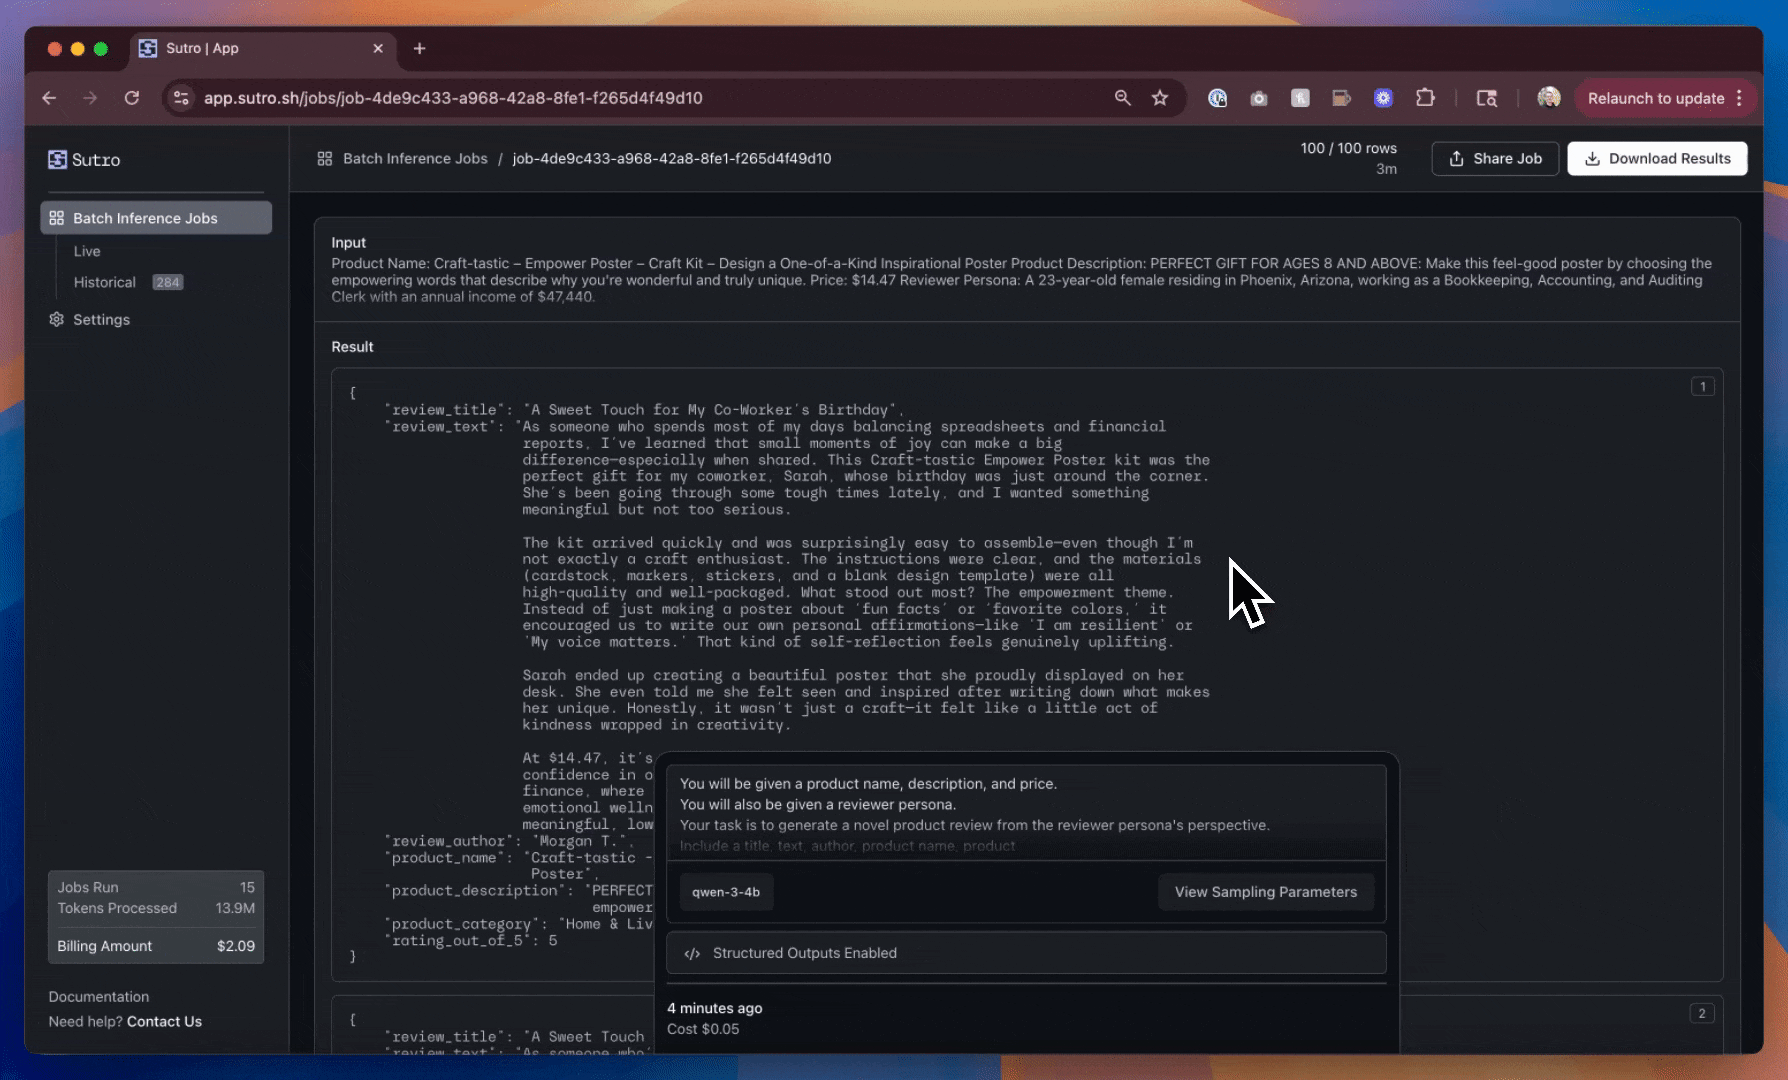This screenshot has width=1788, height=1080.
Task: Click the Share Job button
Action: 1495,158
